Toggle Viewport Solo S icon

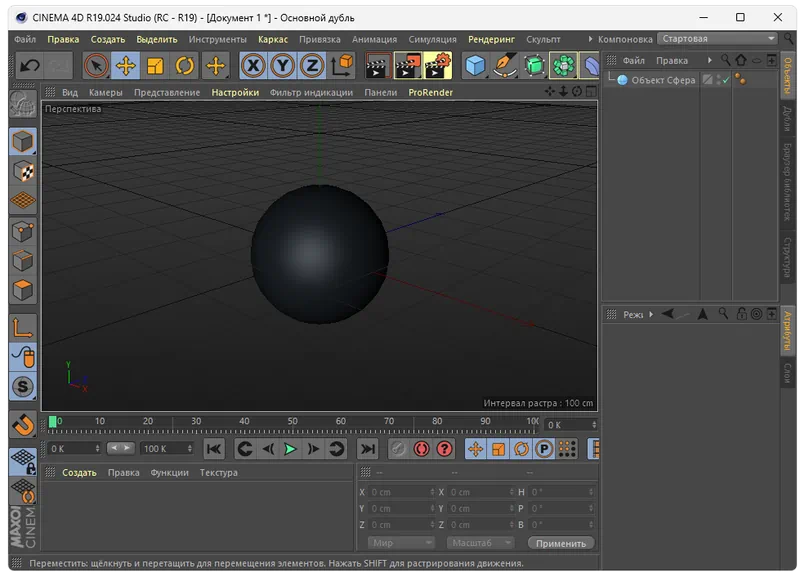point(23,386)
